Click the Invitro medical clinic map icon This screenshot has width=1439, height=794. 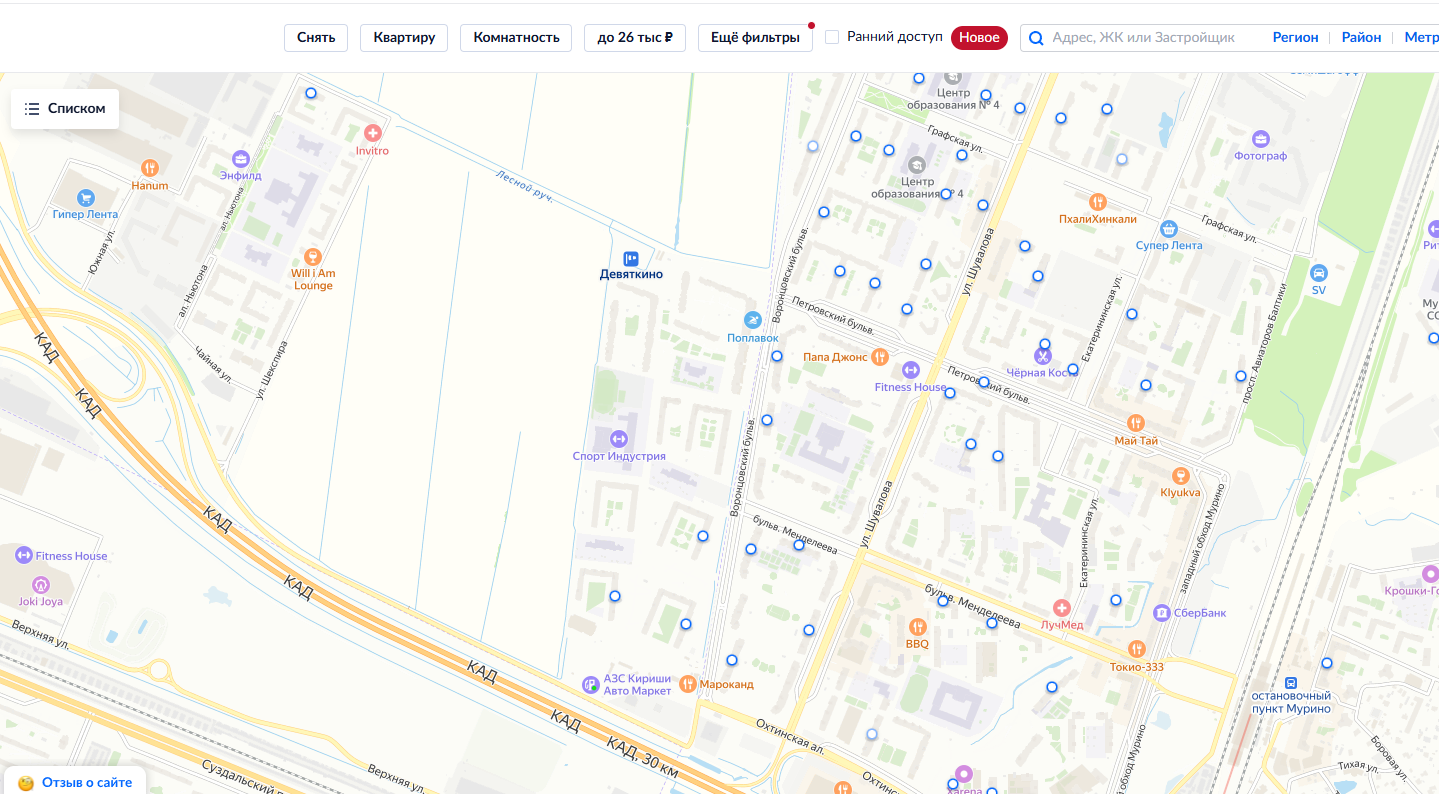click(x=372, y=133)
